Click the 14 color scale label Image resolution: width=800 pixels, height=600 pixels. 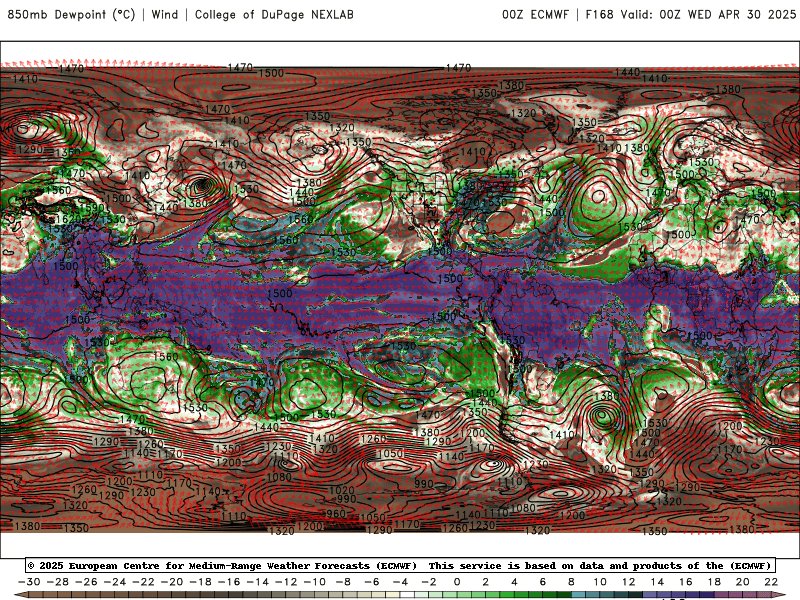[x=657, y=582]
